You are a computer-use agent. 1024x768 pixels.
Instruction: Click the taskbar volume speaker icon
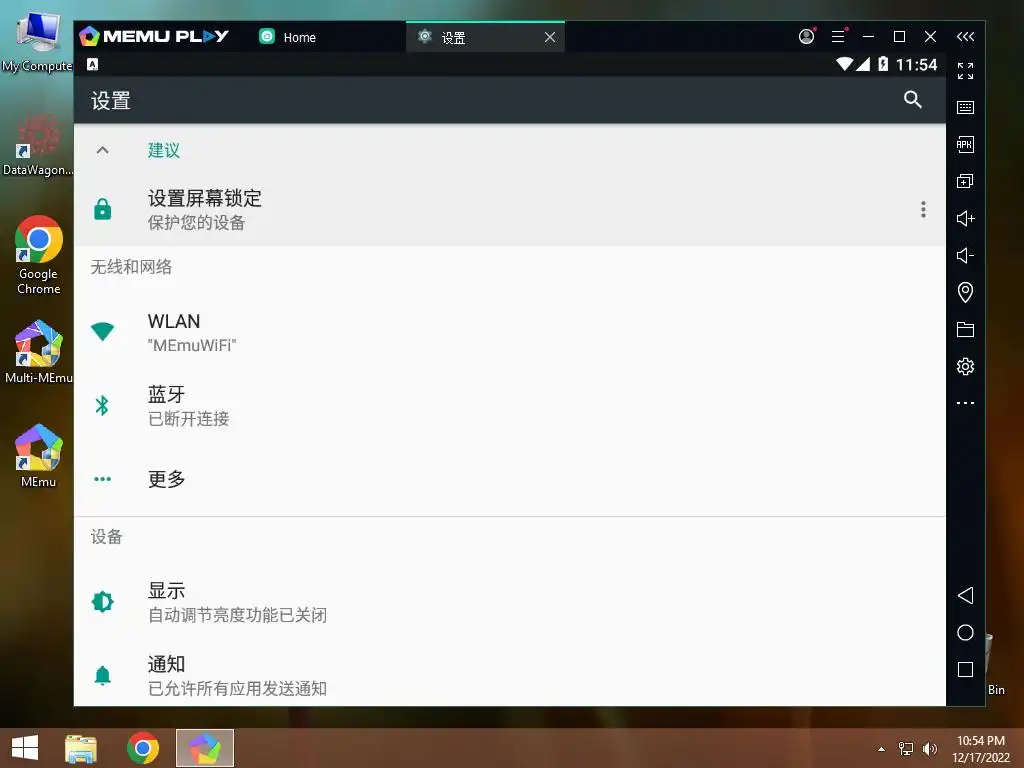(929, 749)
